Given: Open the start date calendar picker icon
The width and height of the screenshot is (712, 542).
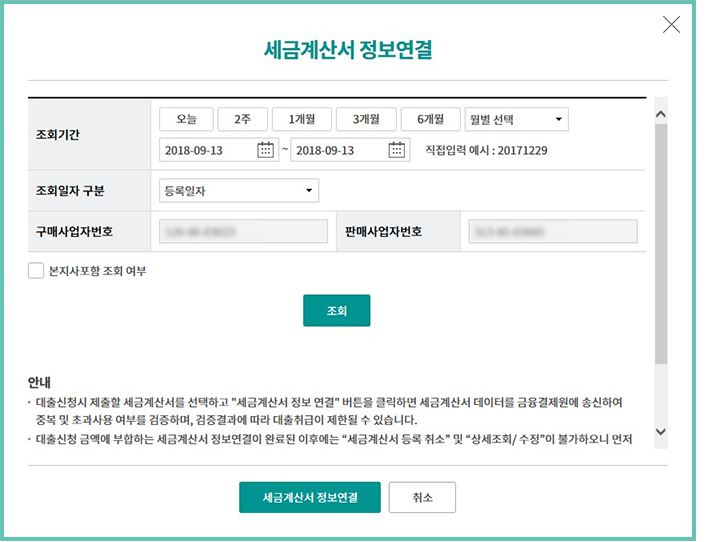Looking at the screenshot, I should point(265,150).
